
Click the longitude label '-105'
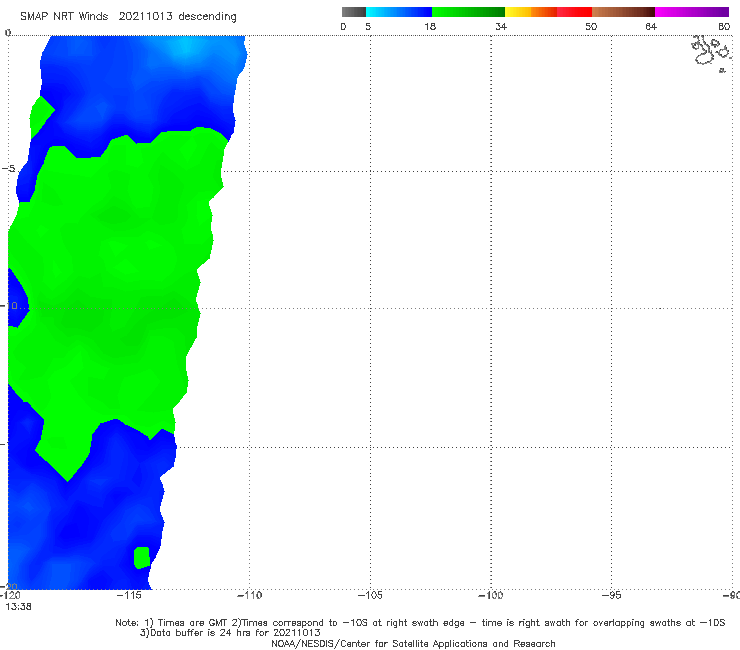(x=370, y=595)
